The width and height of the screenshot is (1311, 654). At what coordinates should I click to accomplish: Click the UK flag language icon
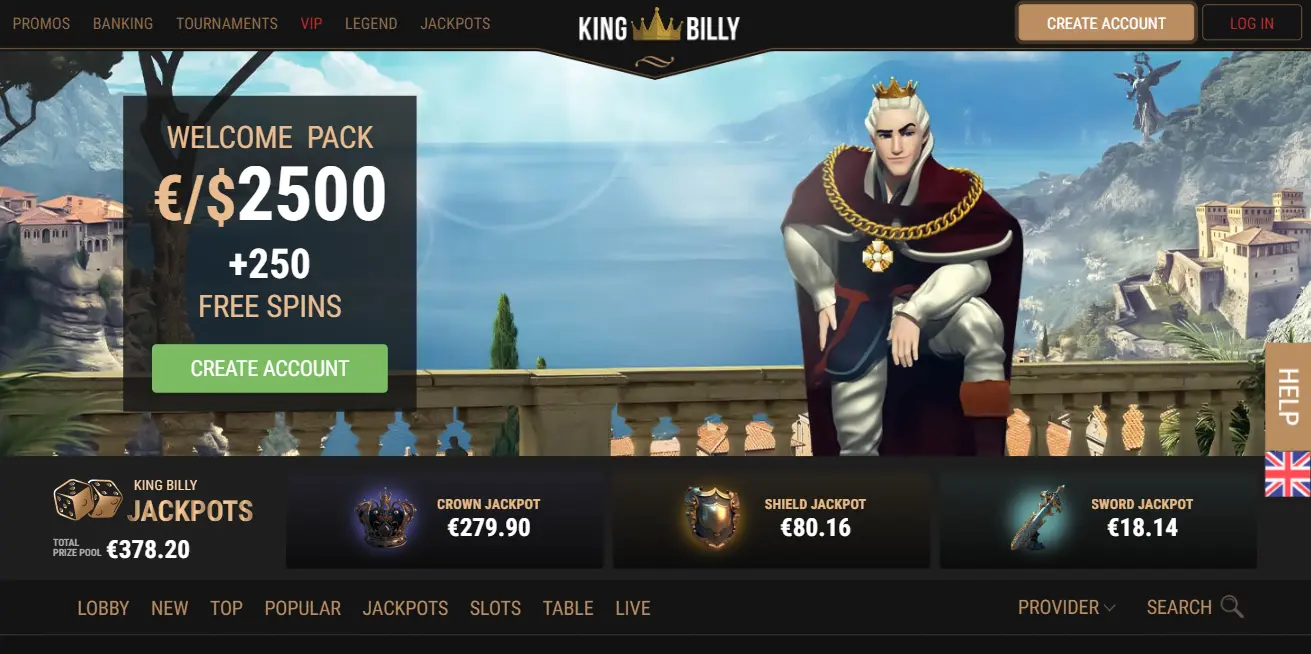(x=1287, y=474)
